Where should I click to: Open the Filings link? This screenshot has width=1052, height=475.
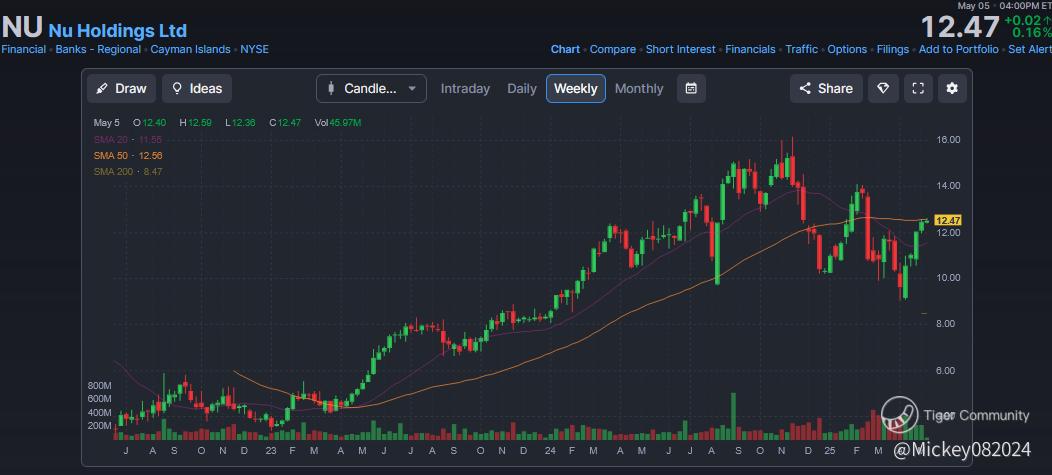click(893, 49)
